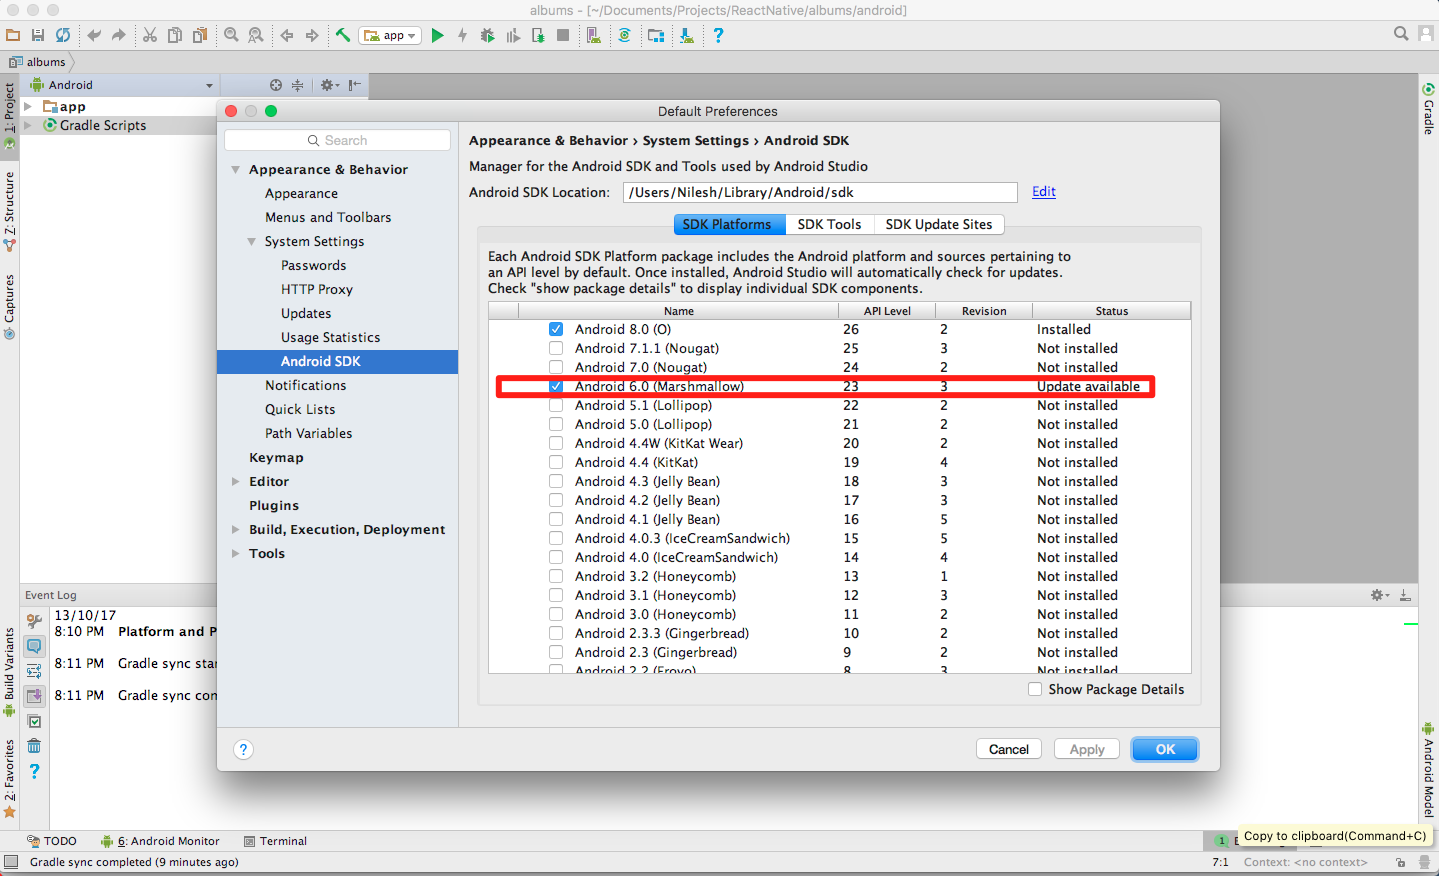Uncheck the Android 8.0 (O) checkbox

tap(556, 329)
